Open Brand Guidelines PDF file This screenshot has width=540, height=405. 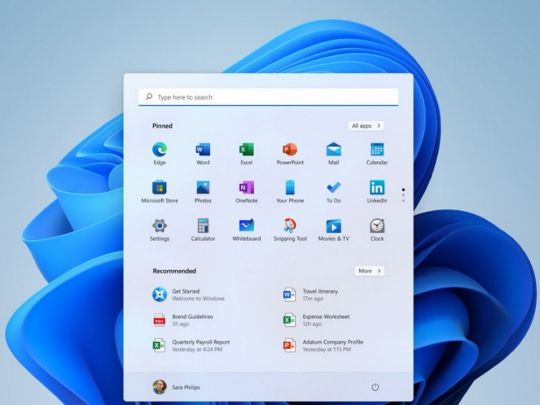tap(183, 320)
